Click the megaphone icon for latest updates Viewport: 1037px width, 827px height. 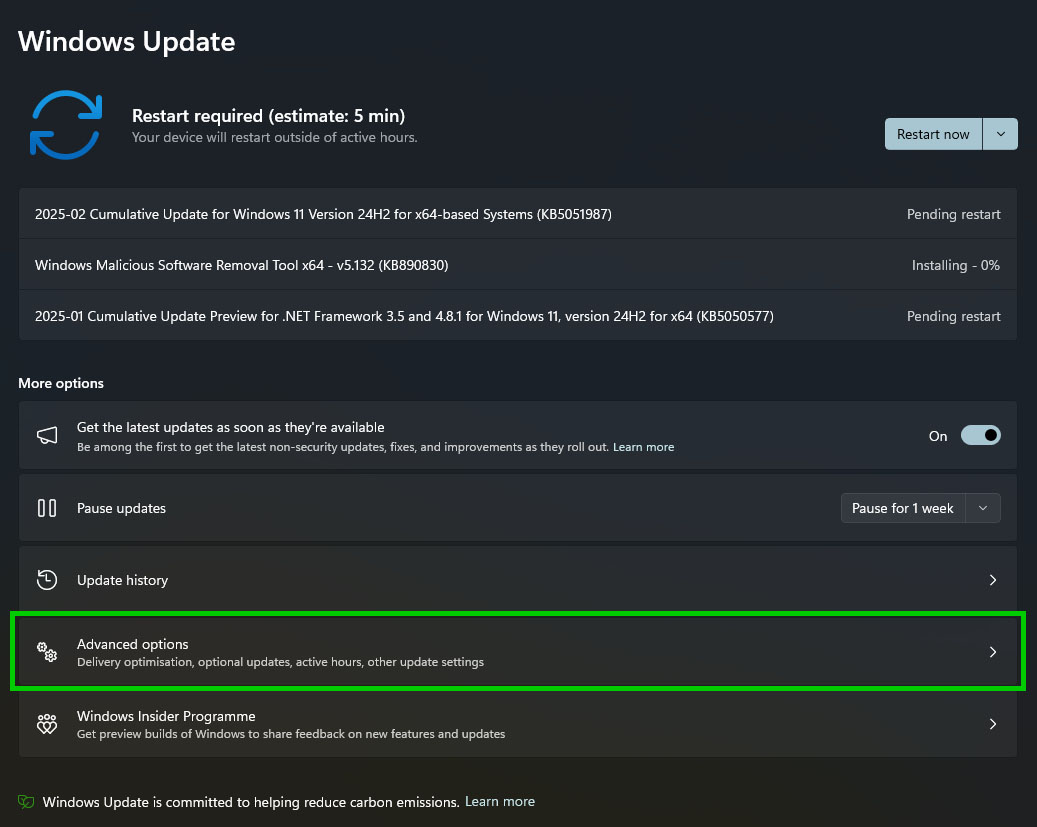(47, 436)
